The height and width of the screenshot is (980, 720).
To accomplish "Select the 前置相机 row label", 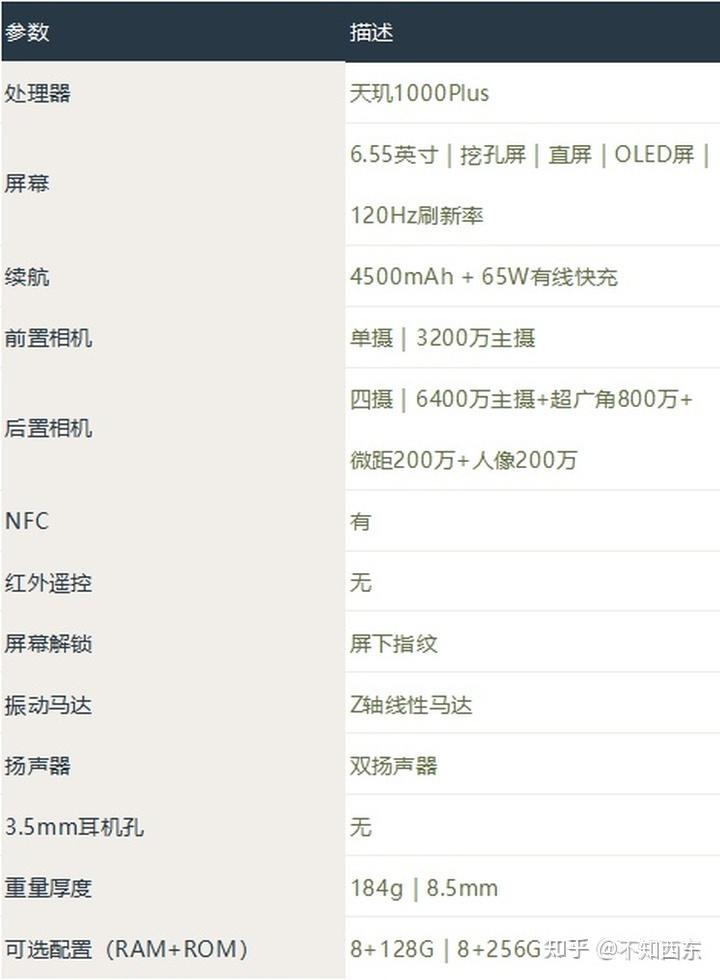I will pos(48,338).
